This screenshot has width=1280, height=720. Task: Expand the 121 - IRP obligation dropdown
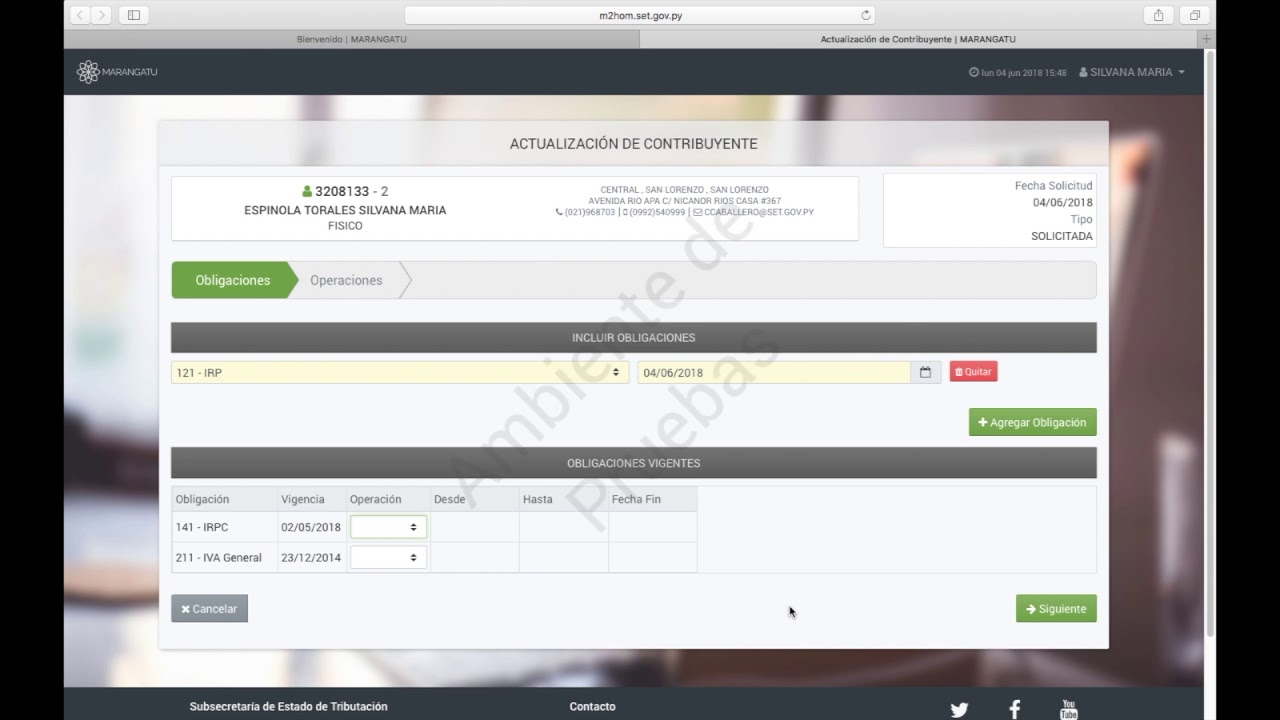(x=399, y=372)
